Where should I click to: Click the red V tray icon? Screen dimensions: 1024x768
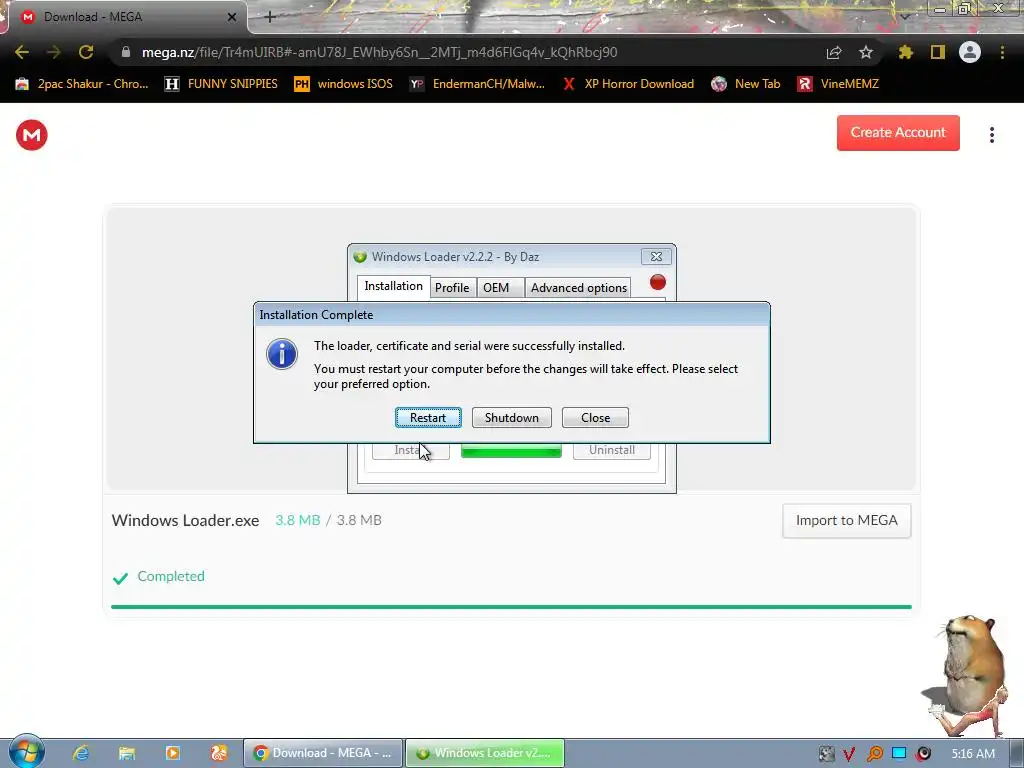tap(850, 754)
